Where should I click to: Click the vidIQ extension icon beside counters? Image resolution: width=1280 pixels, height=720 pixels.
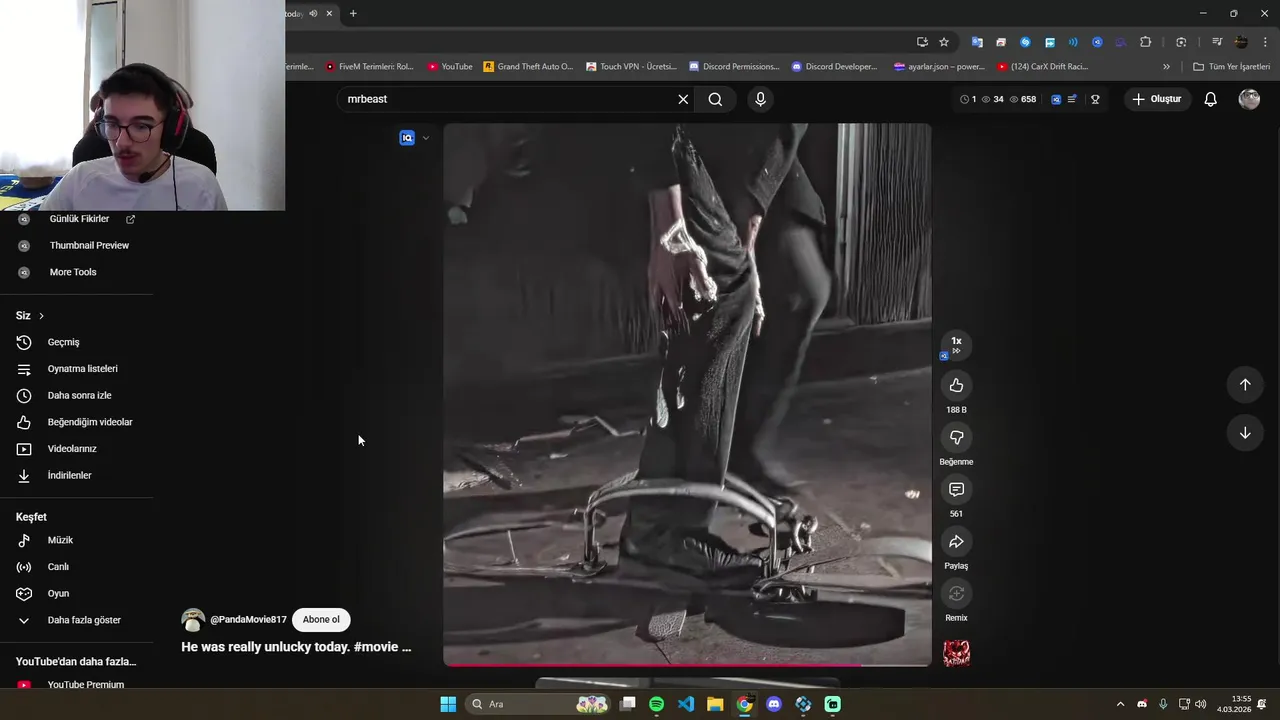click(x=1056, y=99)
